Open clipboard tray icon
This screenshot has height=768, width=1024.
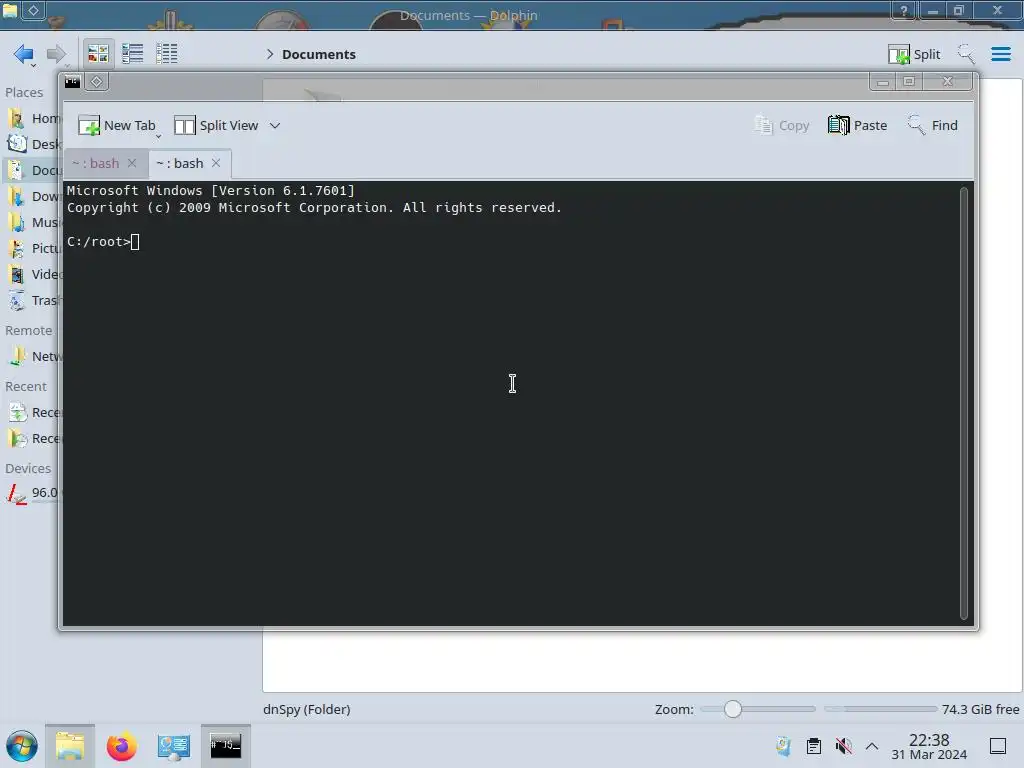(814, 746)
